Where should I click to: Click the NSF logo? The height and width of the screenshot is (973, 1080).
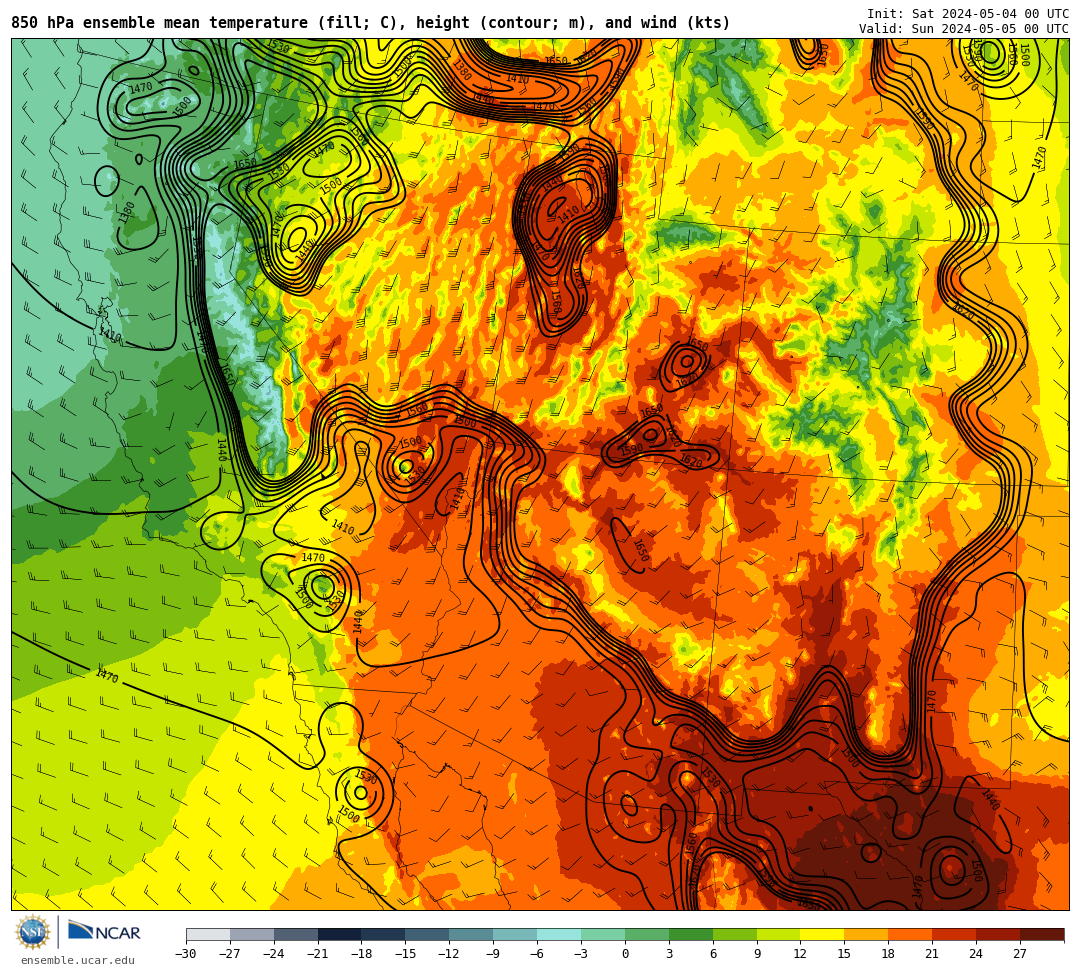click(32, 933)
